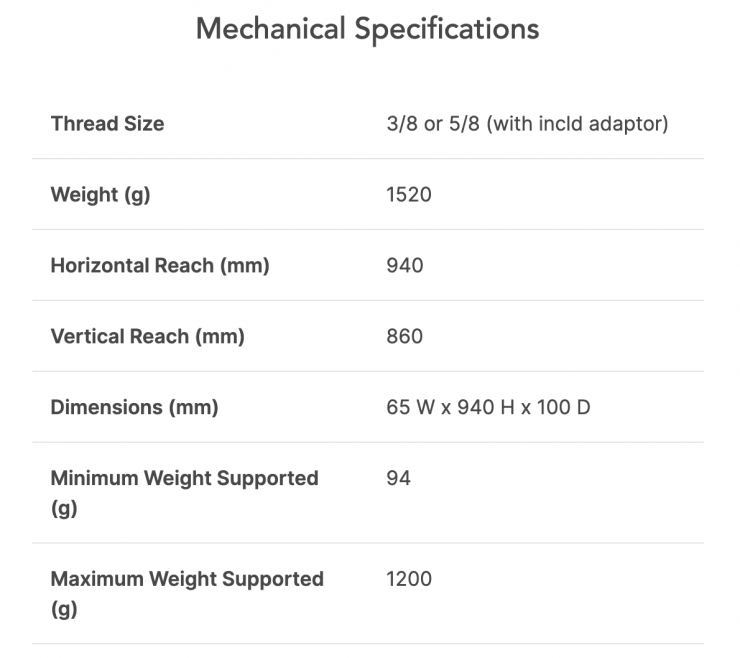Select the Weight (g) label
Viewport: 740px width, 658px height.
(x=100, y=195)
